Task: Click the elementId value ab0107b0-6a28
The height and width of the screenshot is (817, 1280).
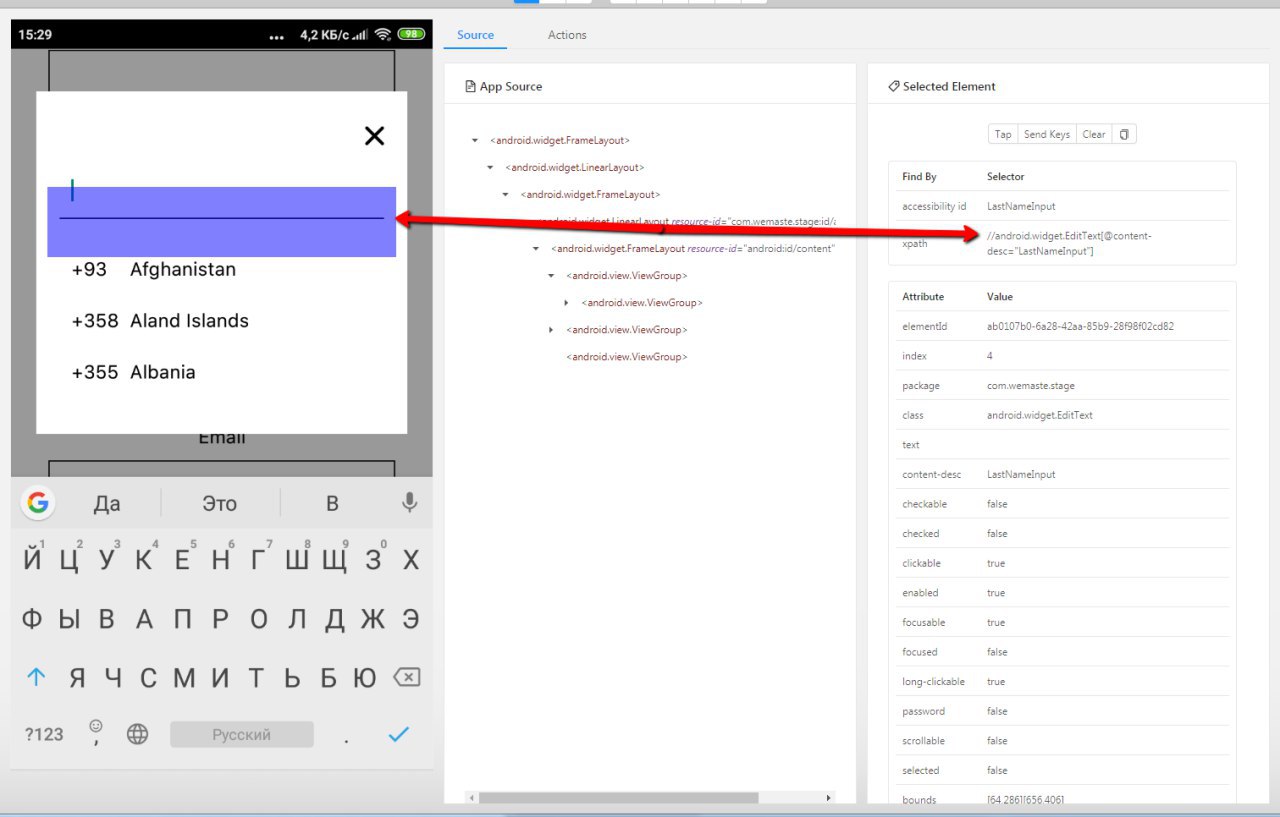Action: (x=1080, y=326)
